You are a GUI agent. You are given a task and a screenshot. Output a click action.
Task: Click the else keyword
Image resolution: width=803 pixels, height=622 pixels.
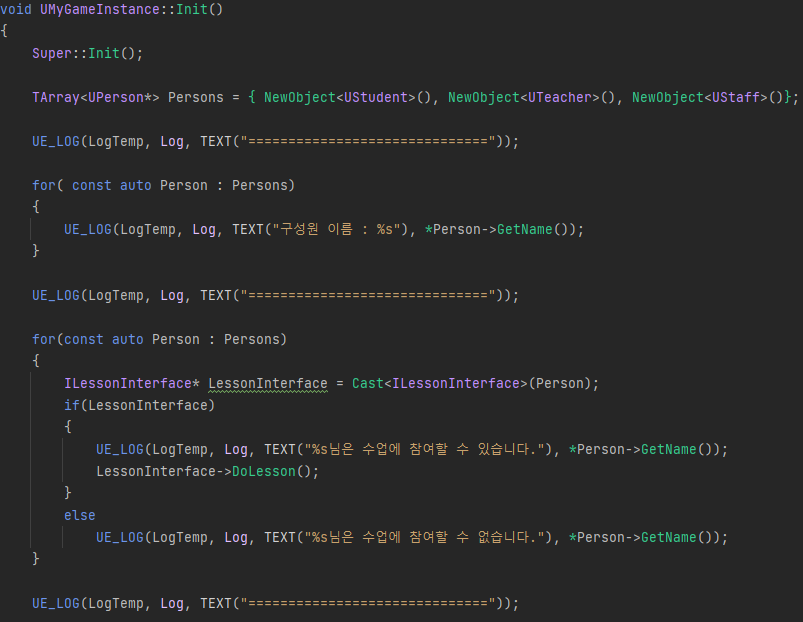(x=80, y=516)
